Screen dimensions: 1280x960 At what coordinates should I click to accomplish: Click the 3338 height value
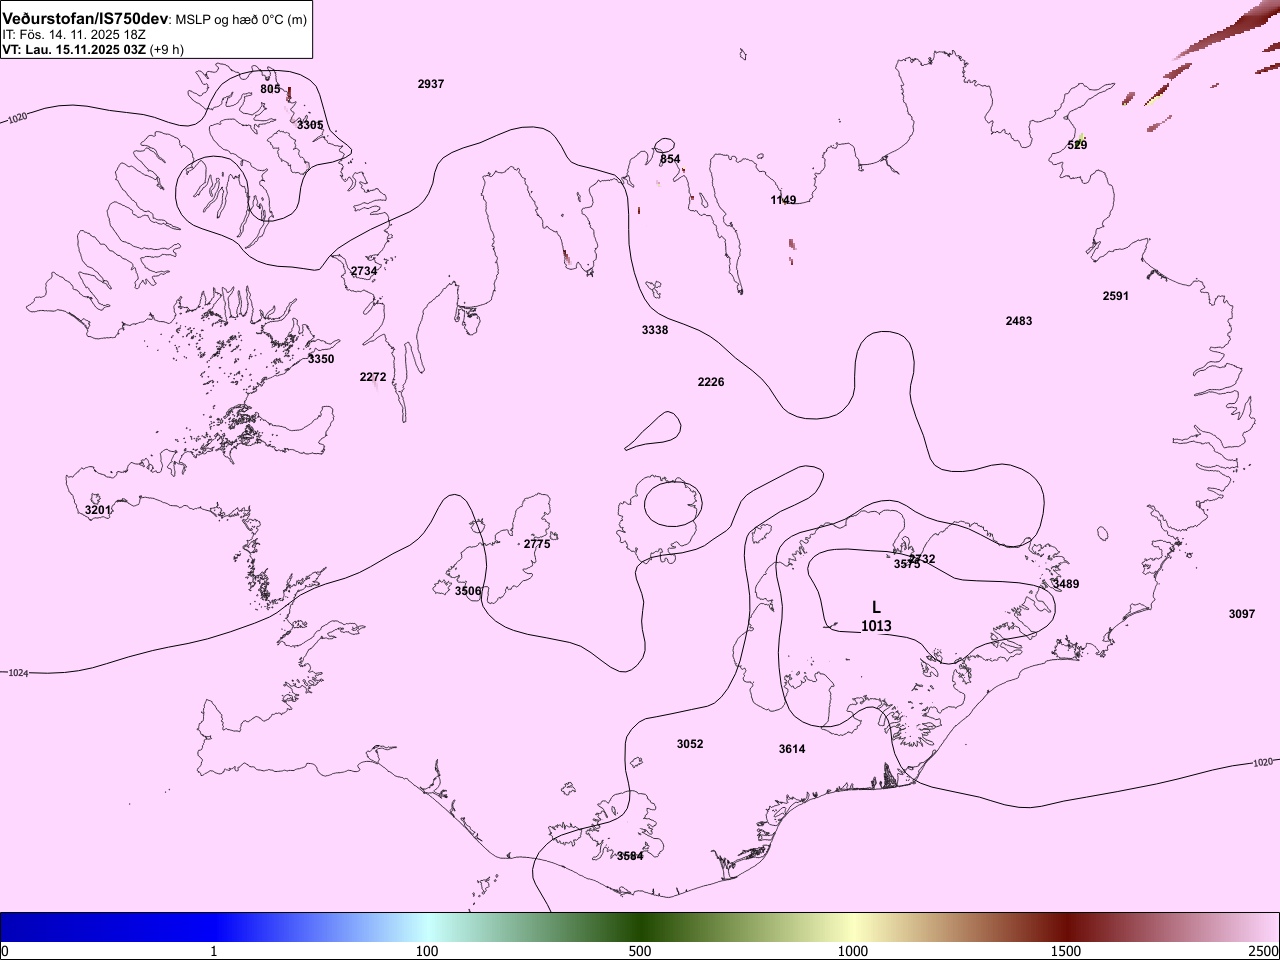click(655, 330)
